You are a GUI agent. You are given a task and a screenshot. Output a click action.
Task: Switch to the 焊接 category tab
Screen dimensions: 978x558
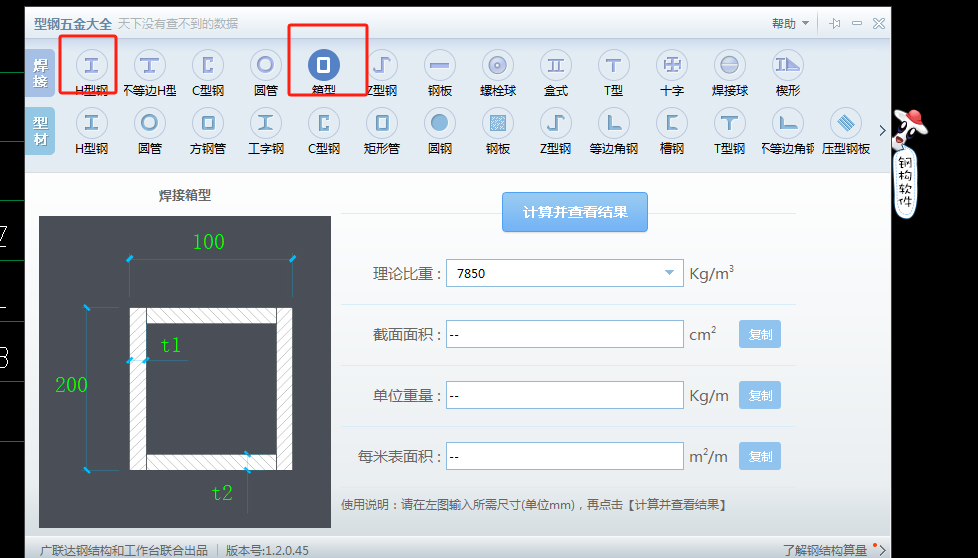(41, 73)
